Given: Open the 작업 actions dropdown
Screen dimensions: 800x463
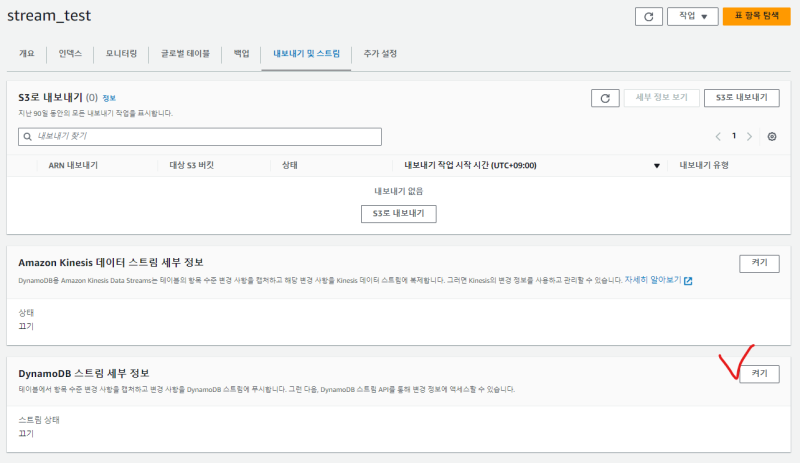Looking at the screenshot, I should click(692, 16).
